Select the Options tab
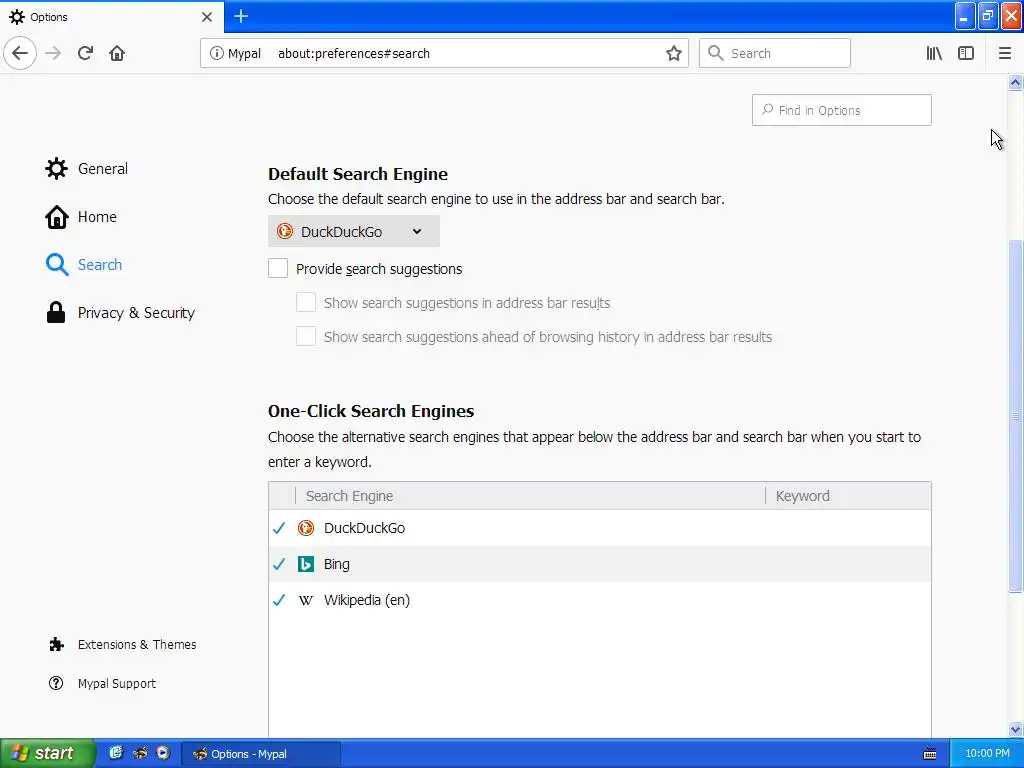1024x768 pixels. pyautogui.click(x=111, y=16)
